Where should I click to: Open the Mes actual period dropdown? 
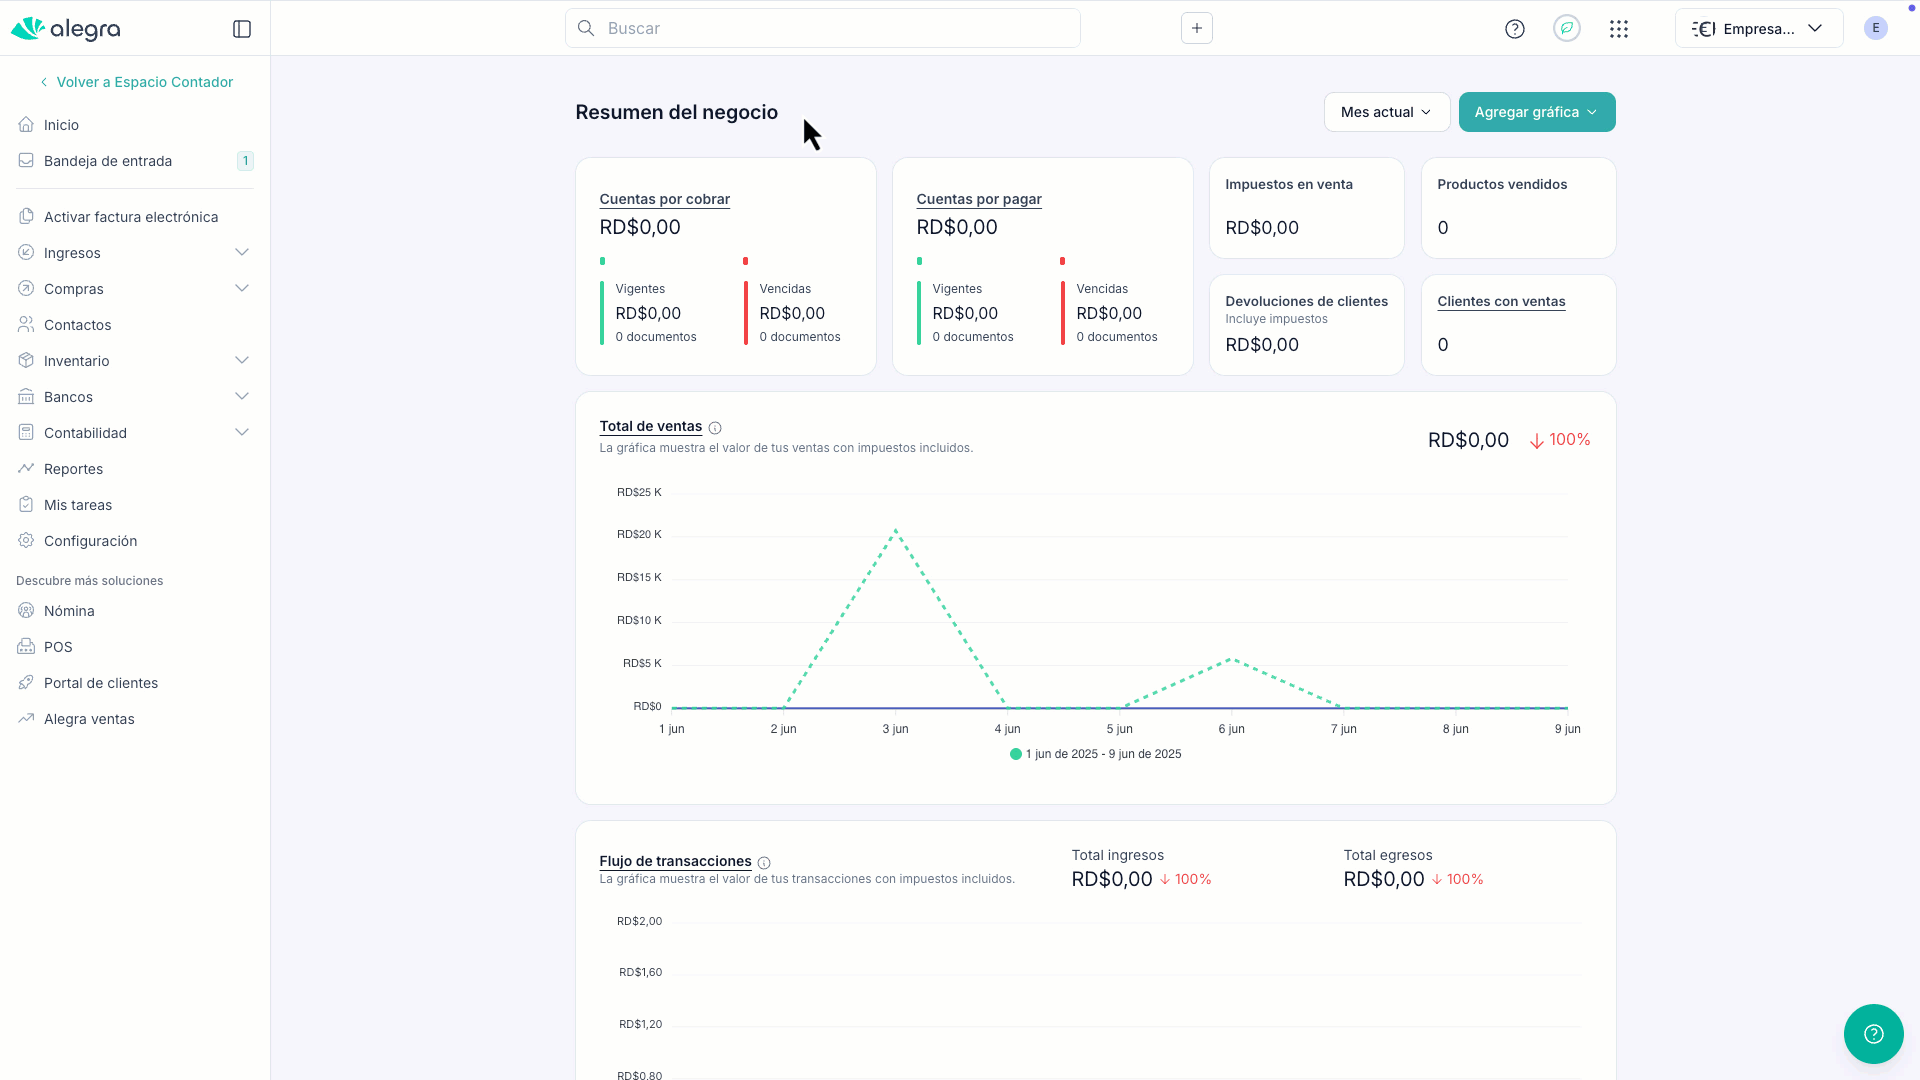(1387, 112)
